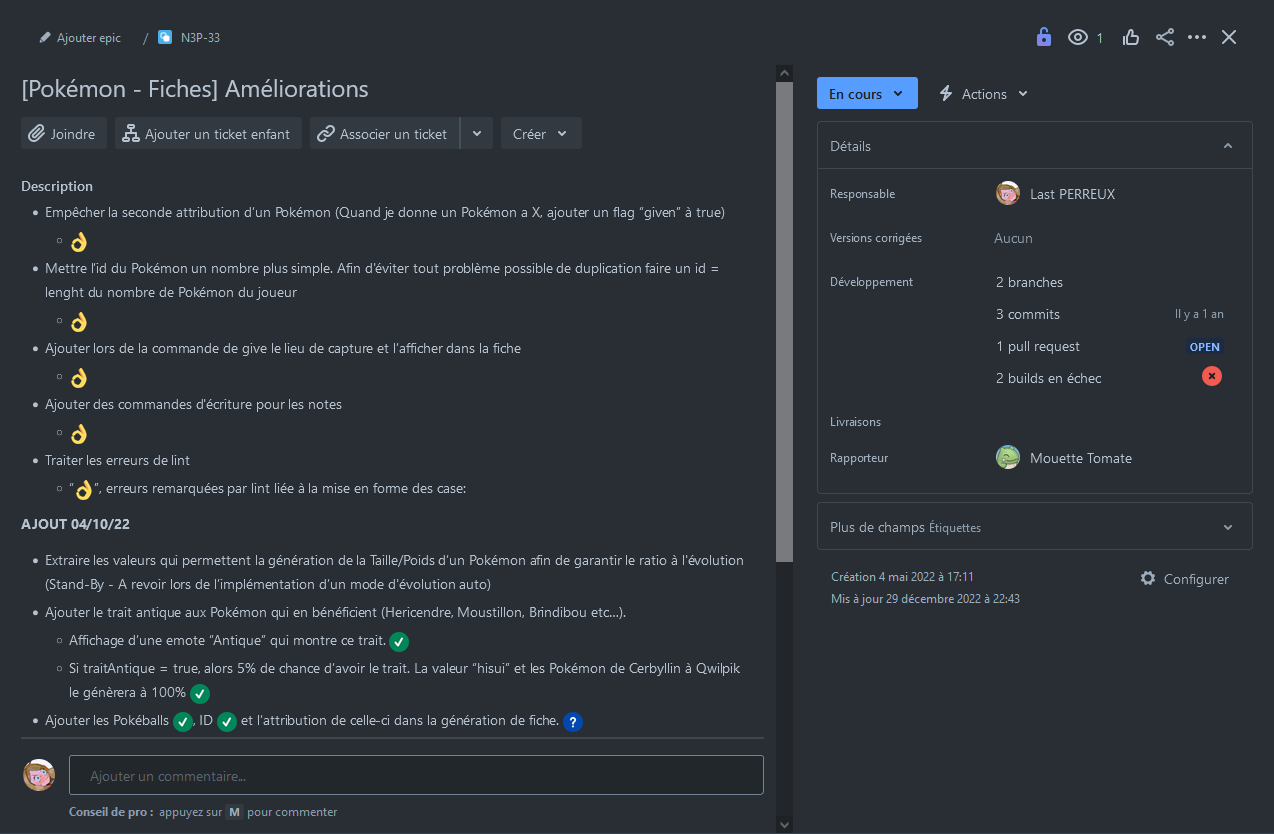Image resolution: width=1274 pixels, height=834 pixels.
Task: Open the Créer dropdown
Action: [541, 133]
